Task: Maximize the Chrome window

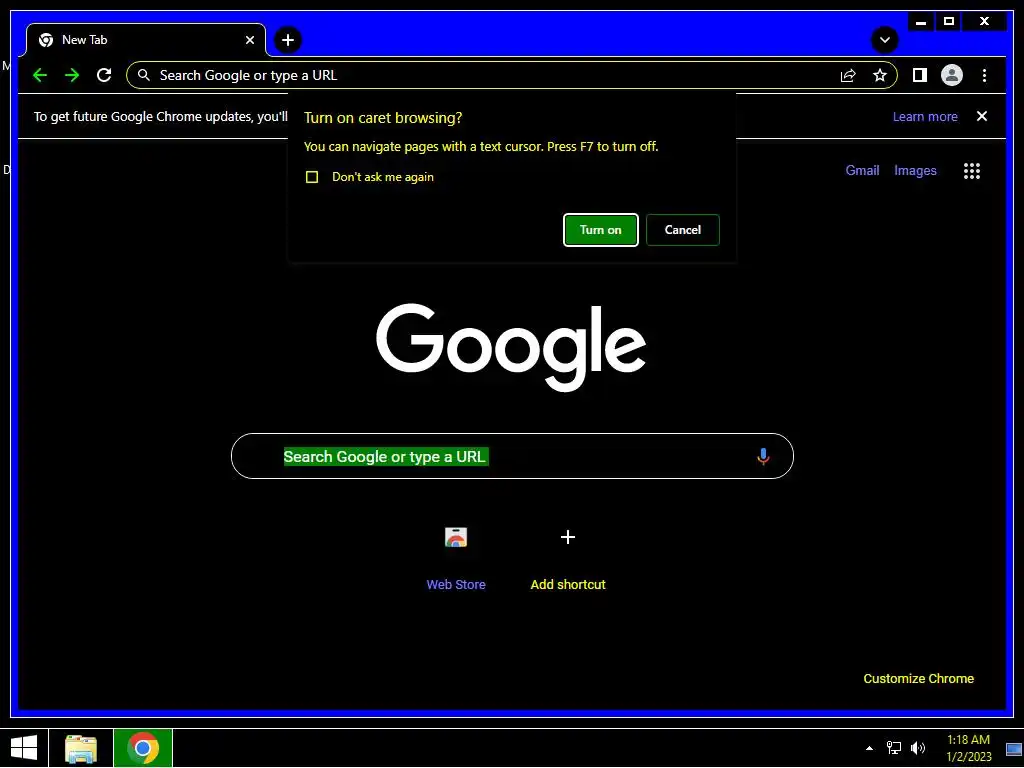Action: (949, 22)
